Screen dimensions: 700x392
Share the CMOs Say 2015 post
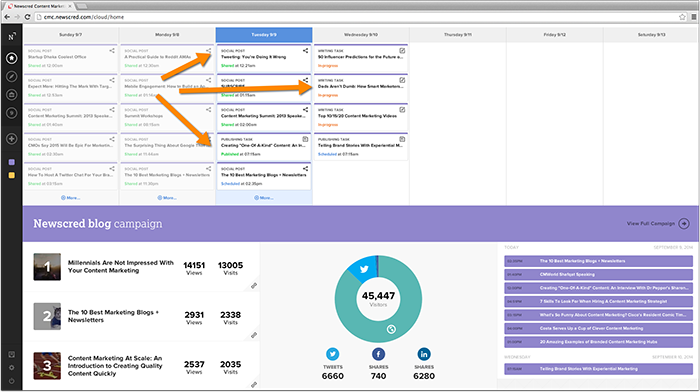(112, 139)
